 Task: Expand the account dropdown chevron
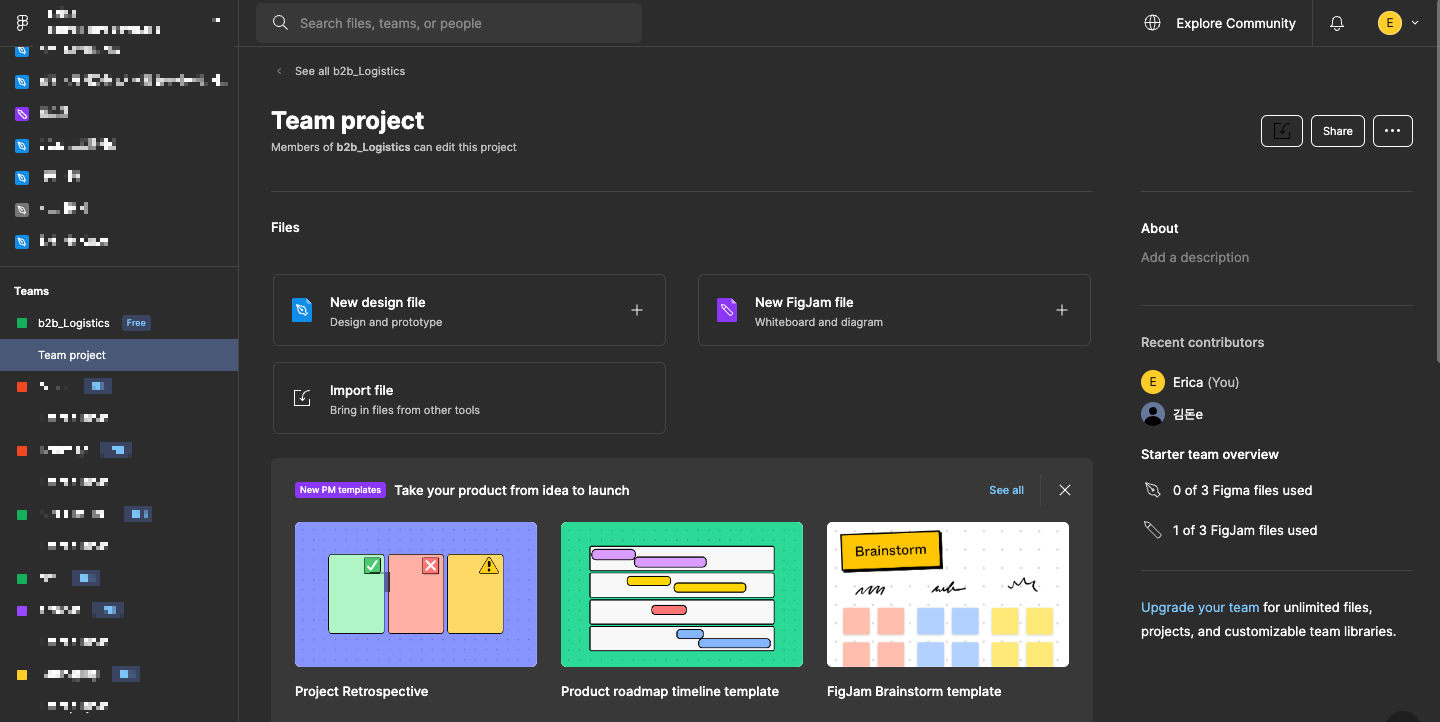[x=1415, y=23]
